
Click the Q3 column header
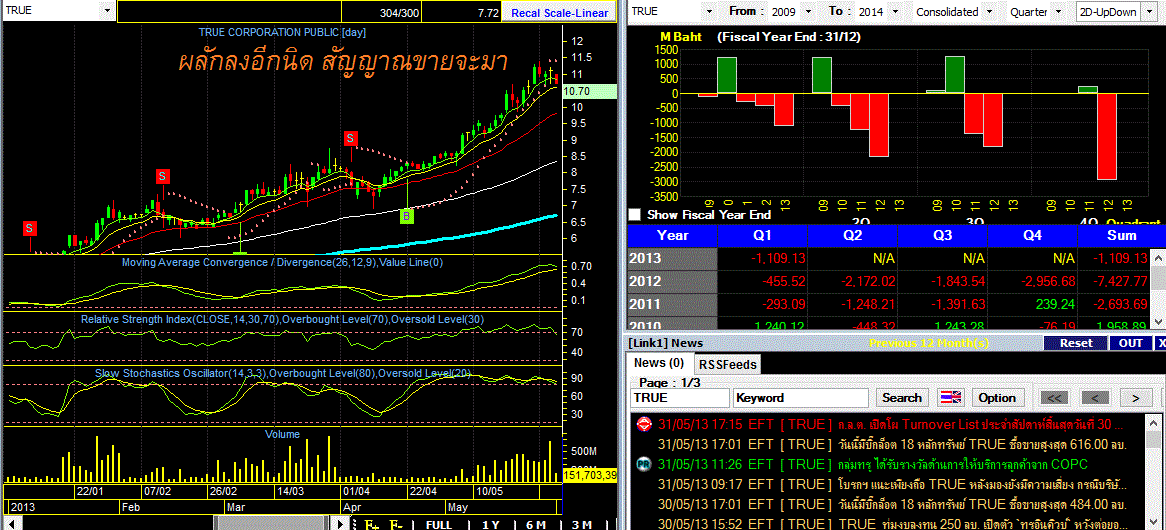[942, 236]
